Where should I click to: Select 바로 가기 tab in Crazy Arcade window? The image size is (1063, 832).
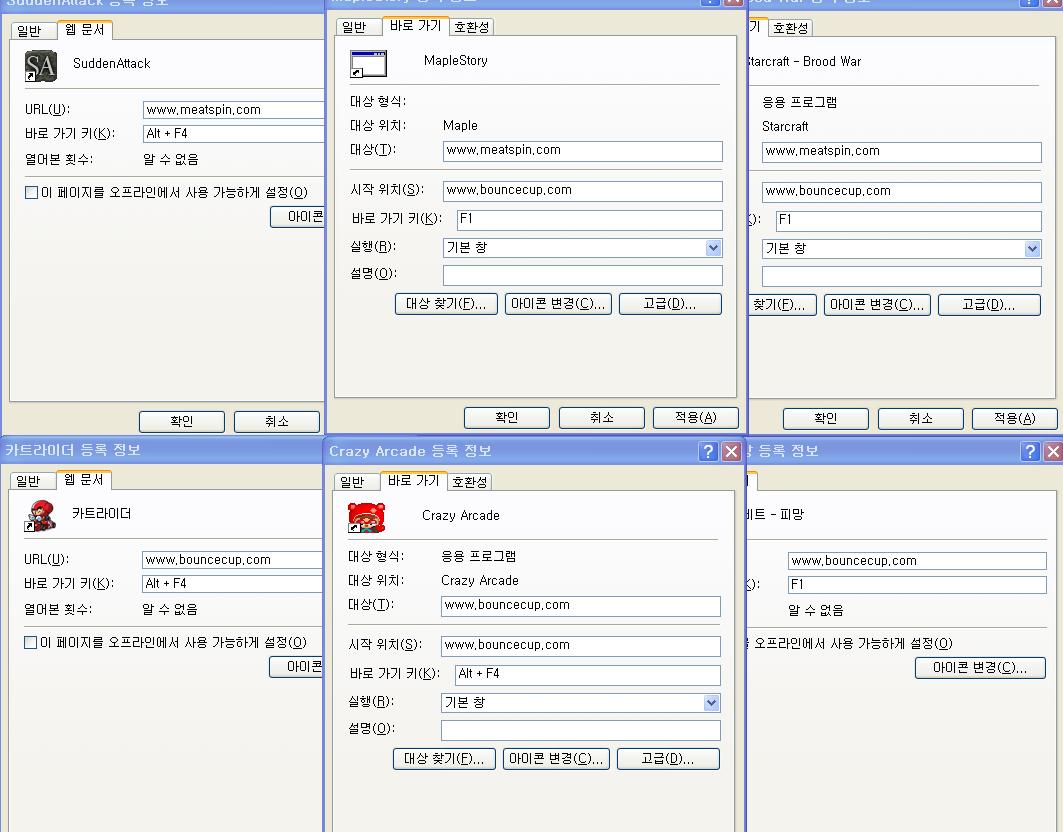pyautogui.click(x=414, y=481)
